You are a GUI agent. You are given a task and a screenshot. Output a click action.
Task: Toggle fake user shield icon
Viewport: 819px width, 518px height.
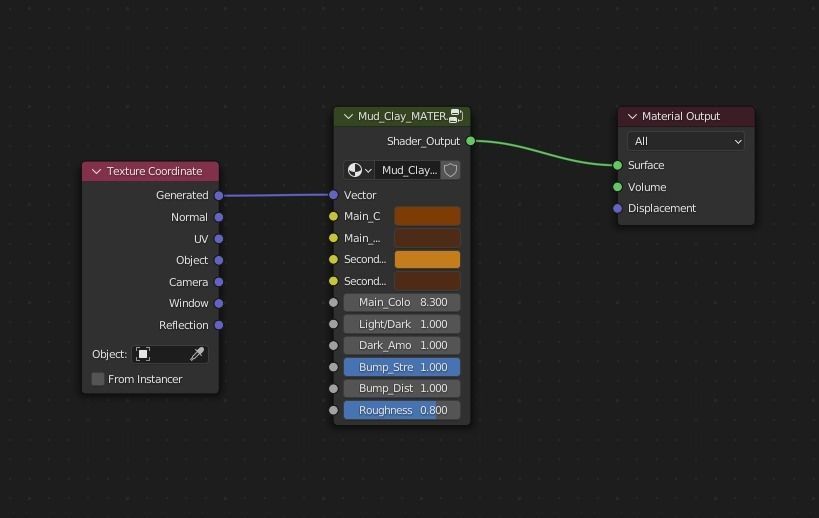[x=451, y=170]
